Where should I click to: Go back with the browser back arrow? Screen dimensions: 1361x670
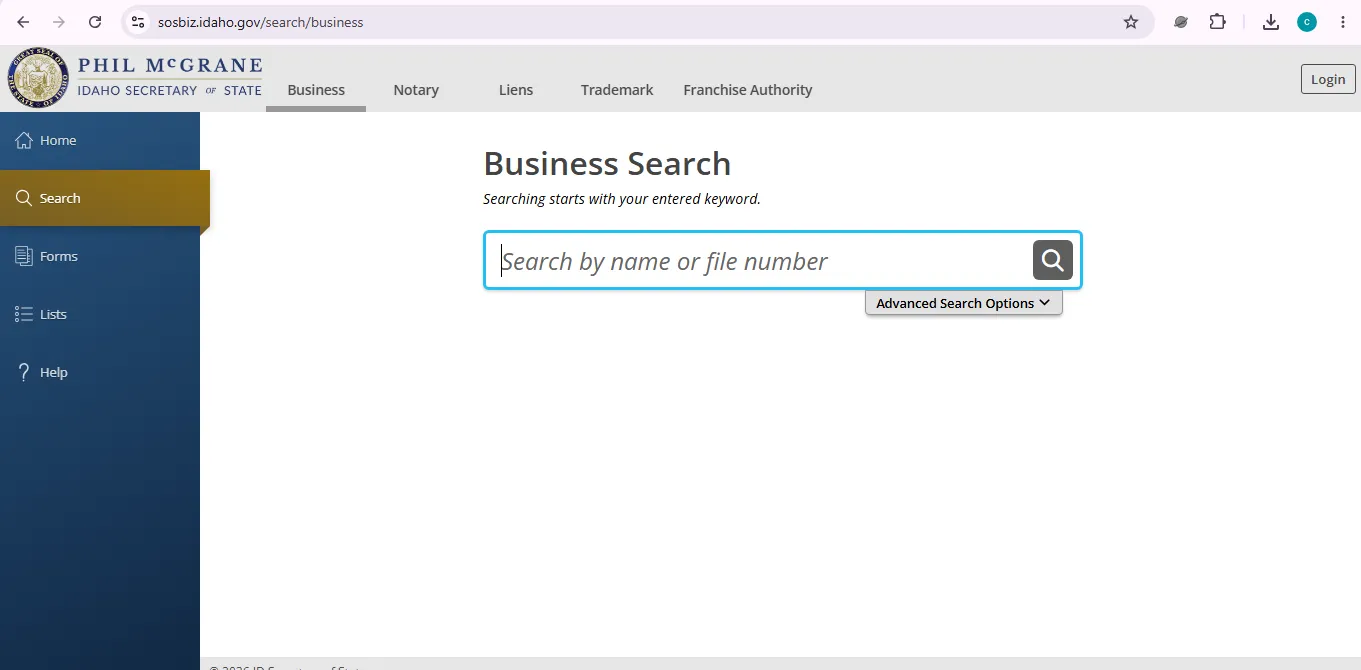(x=23, y=22)
